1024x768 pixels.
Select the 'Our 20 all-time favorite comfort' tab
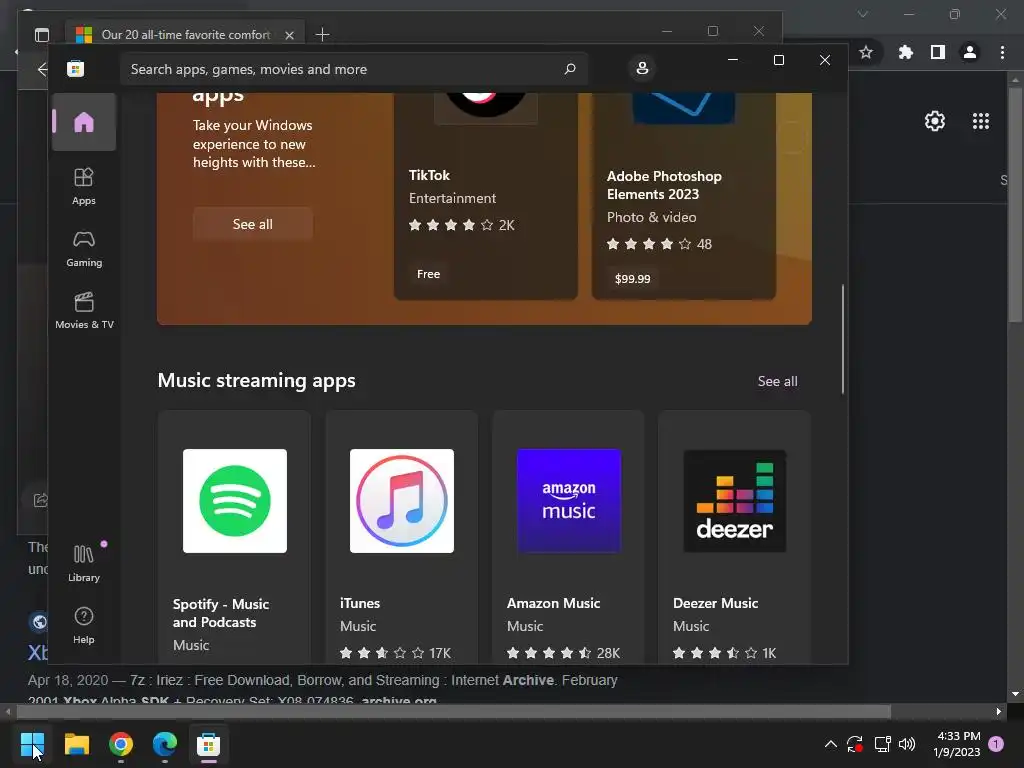(x=185, y=35)
